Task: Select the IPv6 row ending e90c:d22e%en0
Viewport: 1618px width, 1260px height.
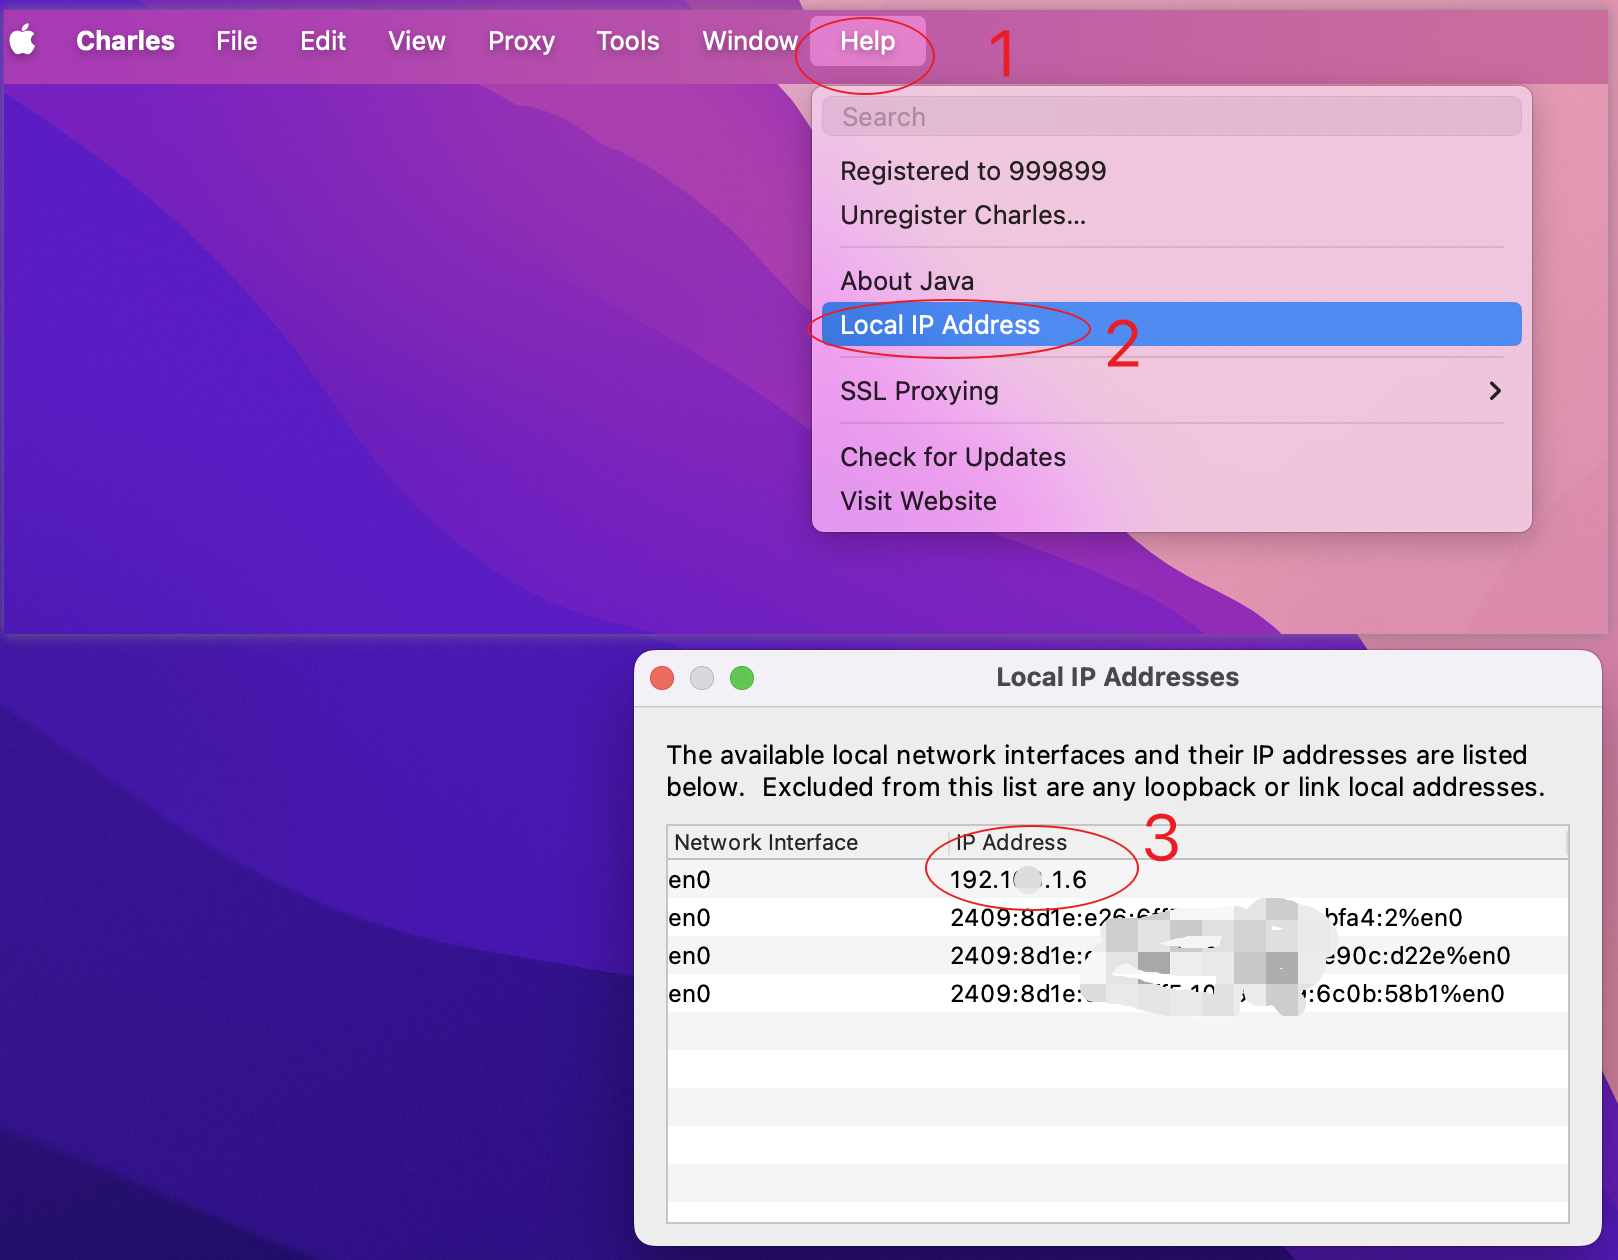Action: pos(1117,955)
